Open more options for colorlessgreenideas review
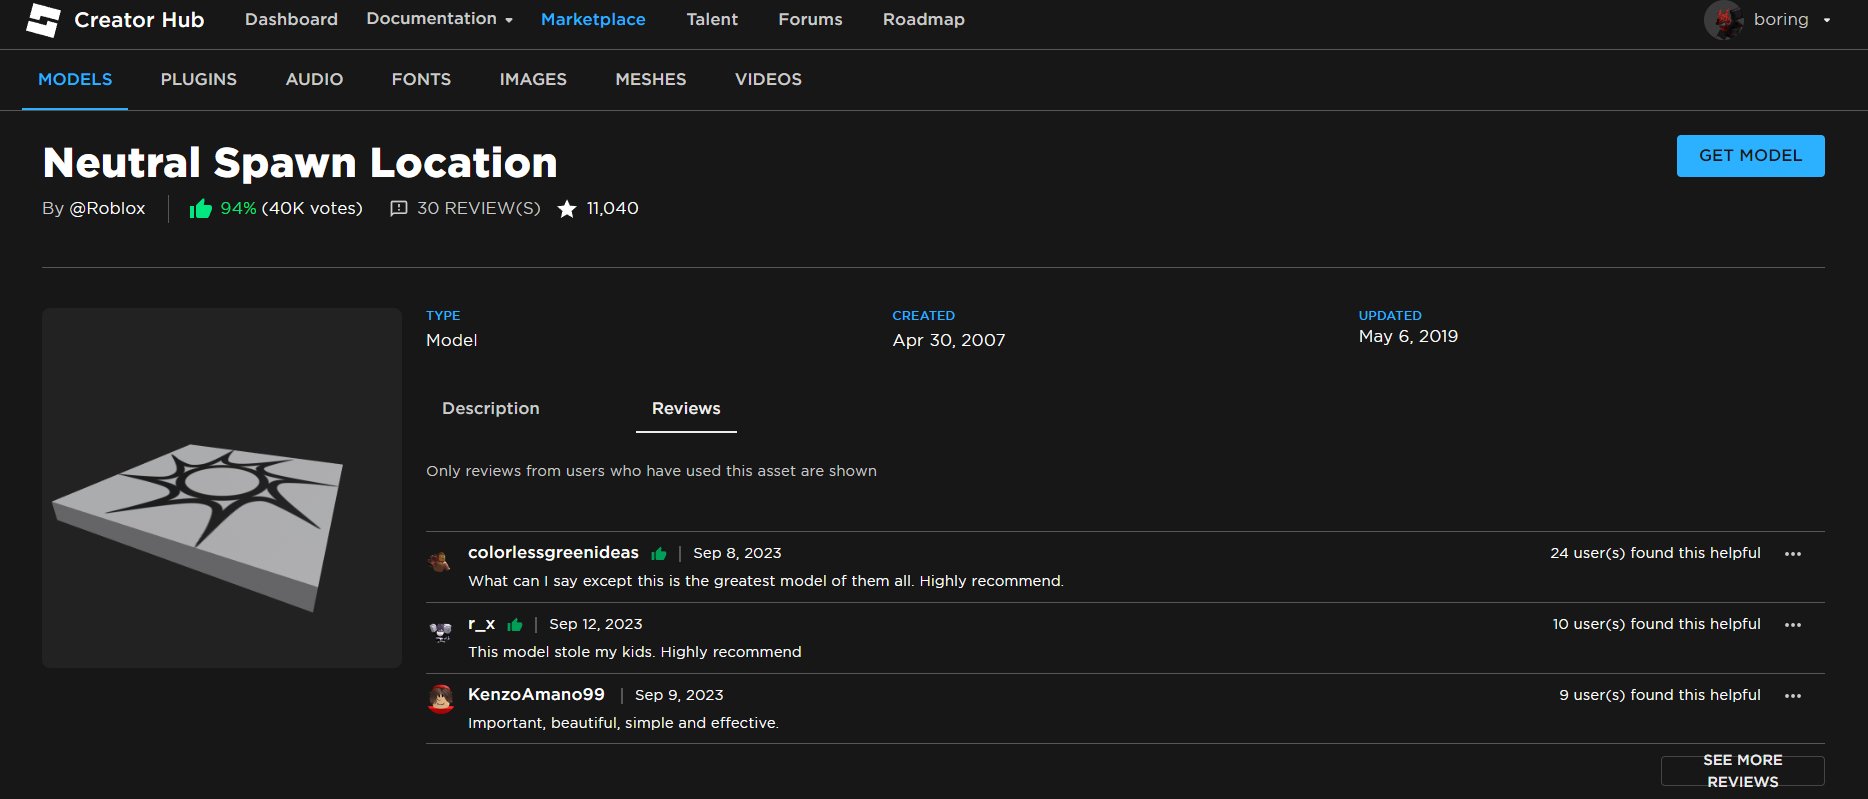The height and width of the screenshot is (799, 1868). pyautogui.click(x=1793, y=554)
